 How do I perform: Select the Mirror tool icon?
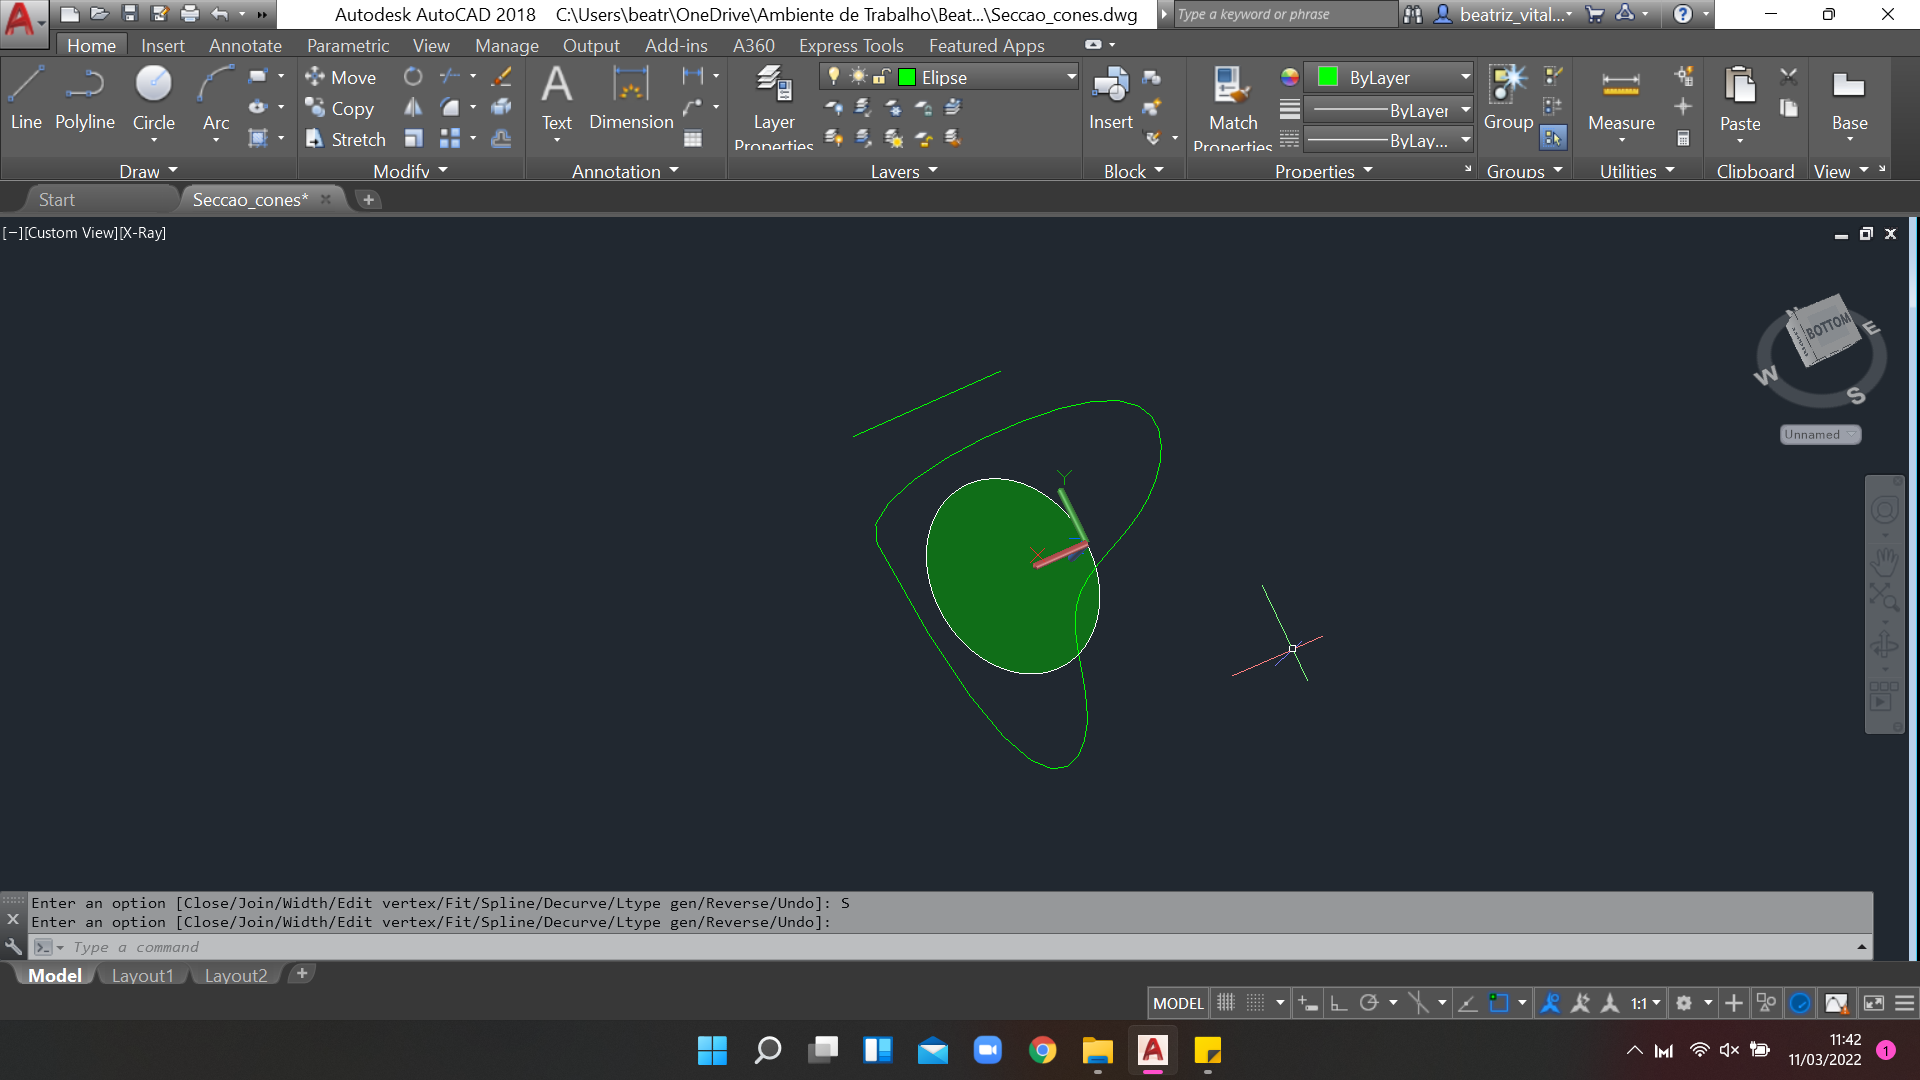coord(413,107)
